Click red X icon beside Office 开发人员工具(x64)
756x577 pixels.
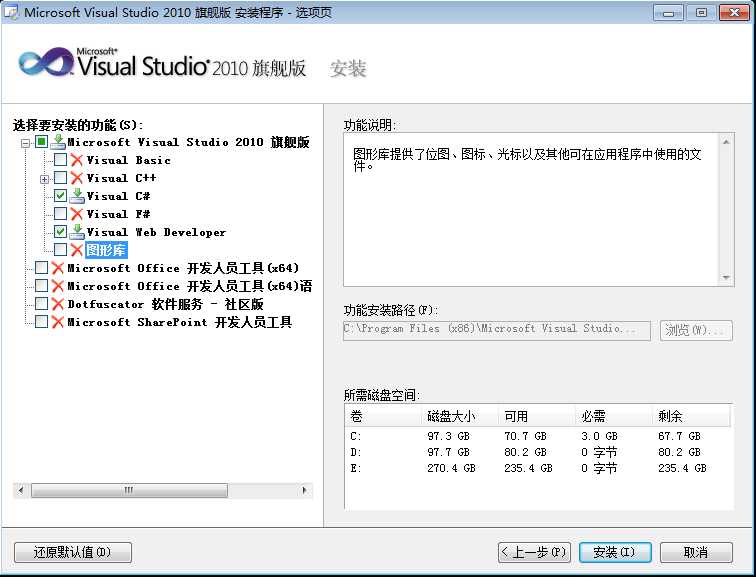[x=57, y=268]
